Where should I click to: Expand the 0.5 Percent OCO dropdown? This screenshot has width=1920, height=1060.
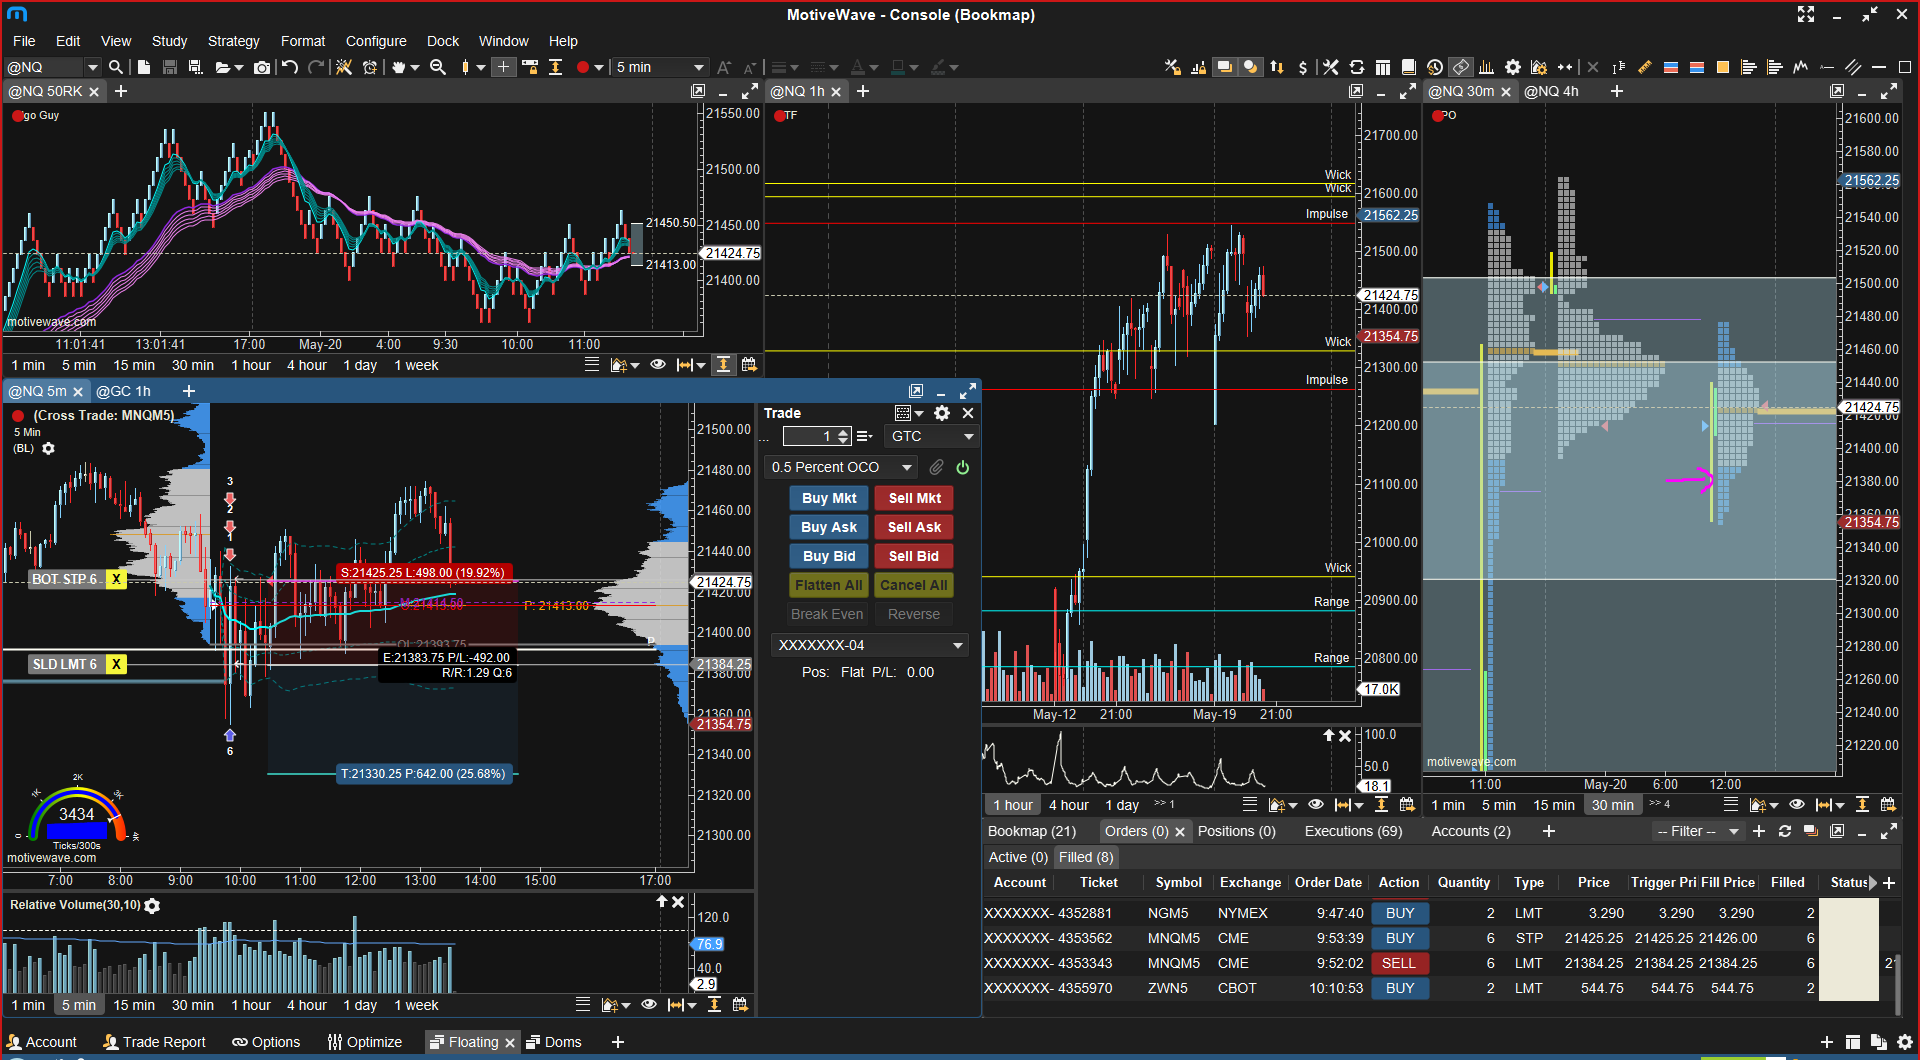pyautogui.click(x=841, y=467)
